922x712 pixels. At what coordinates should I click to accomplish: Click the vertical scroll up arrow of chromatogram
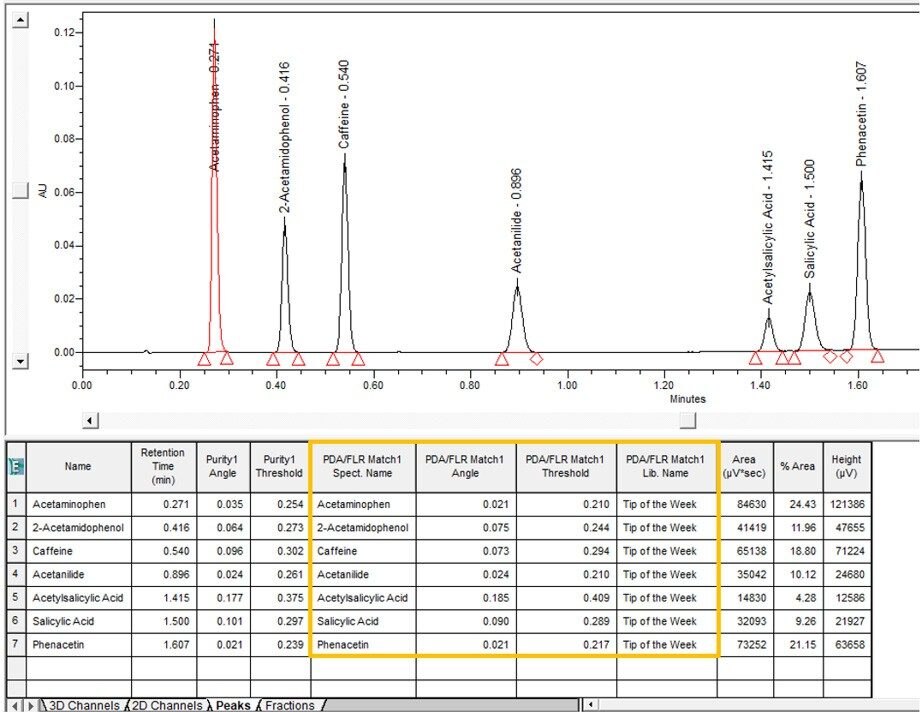(21, 21)
